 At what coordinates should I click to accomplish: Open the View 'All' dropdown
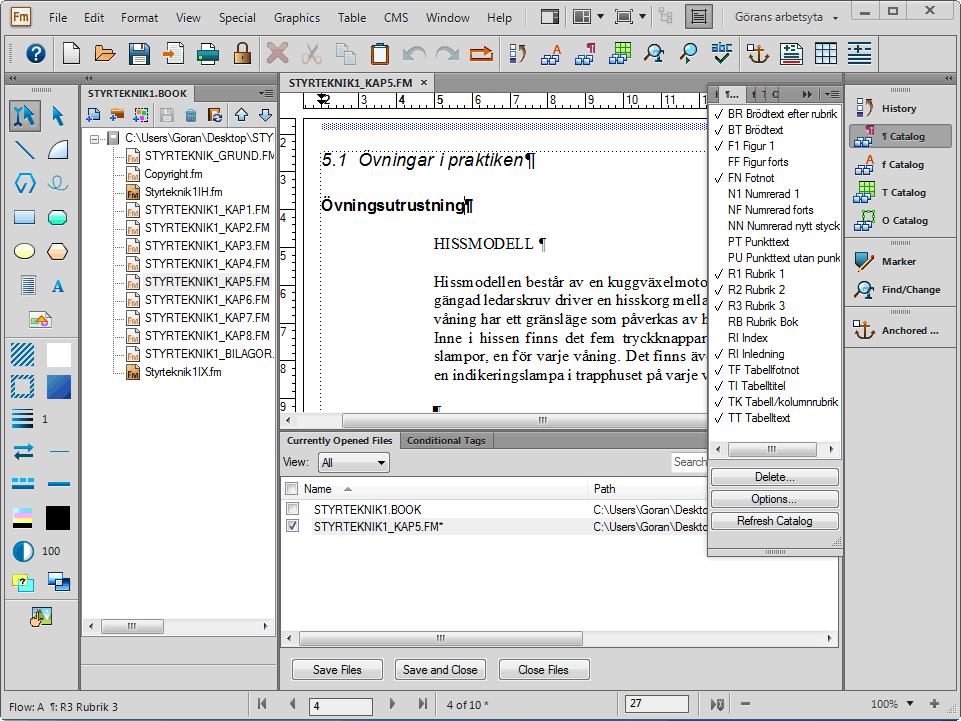[353, 463]
